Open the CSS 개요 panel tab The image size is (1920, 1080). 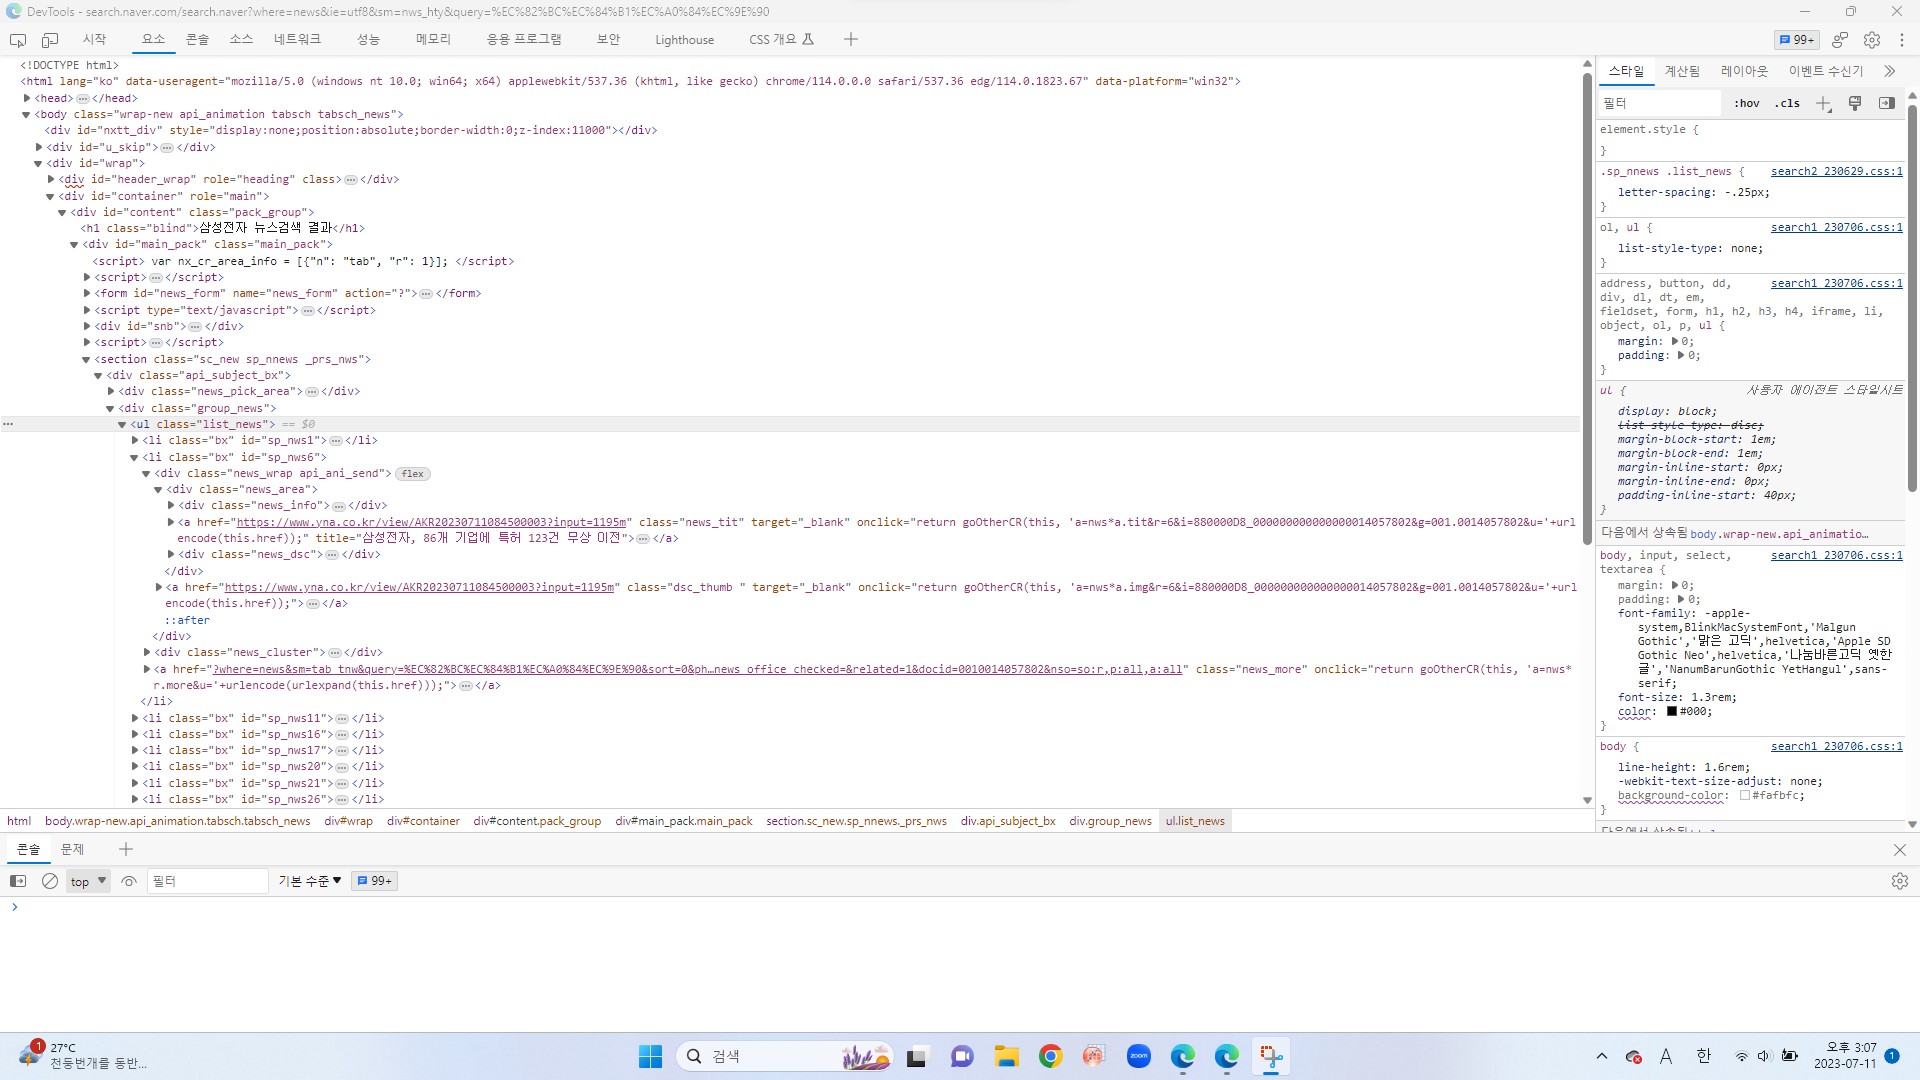click(x=781, y=40)
